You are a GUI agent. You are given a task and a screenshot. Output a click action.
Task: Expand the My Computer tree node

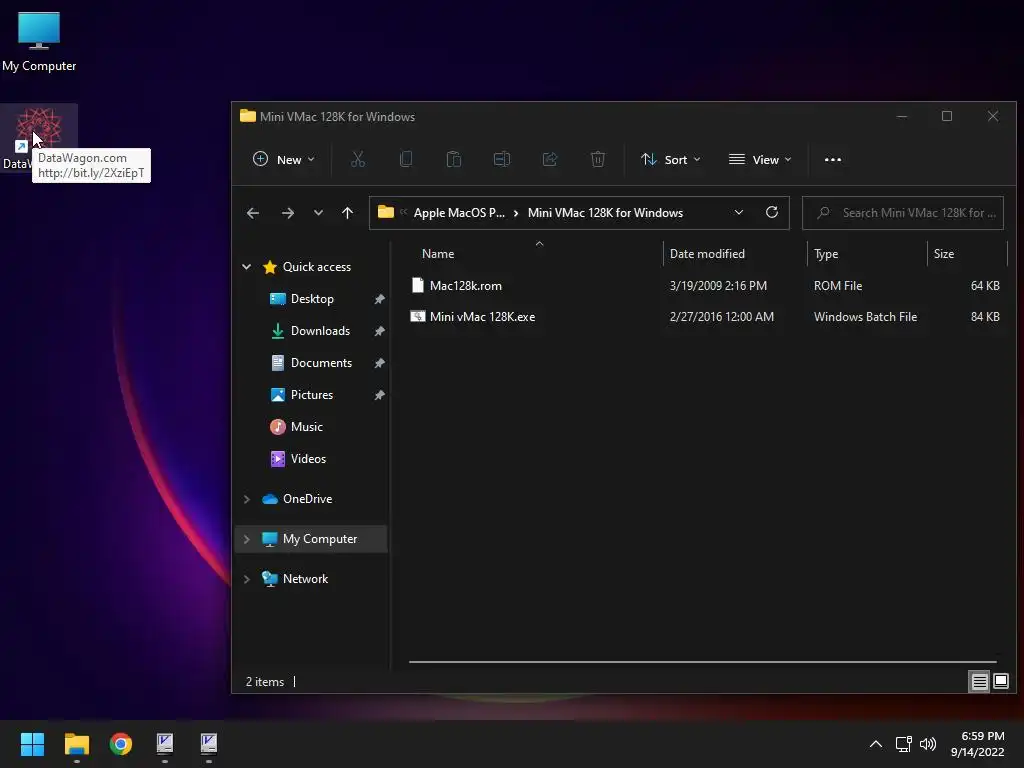(x=246, y=539)
